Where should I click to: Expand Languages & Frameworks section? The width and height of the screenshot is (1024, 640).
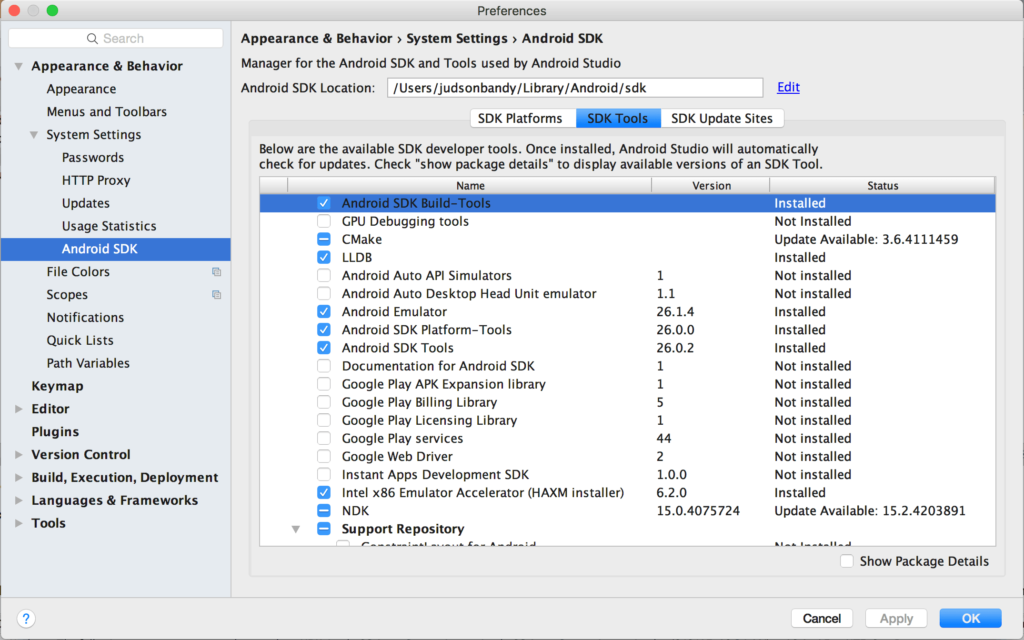click(x=19, y=500)
